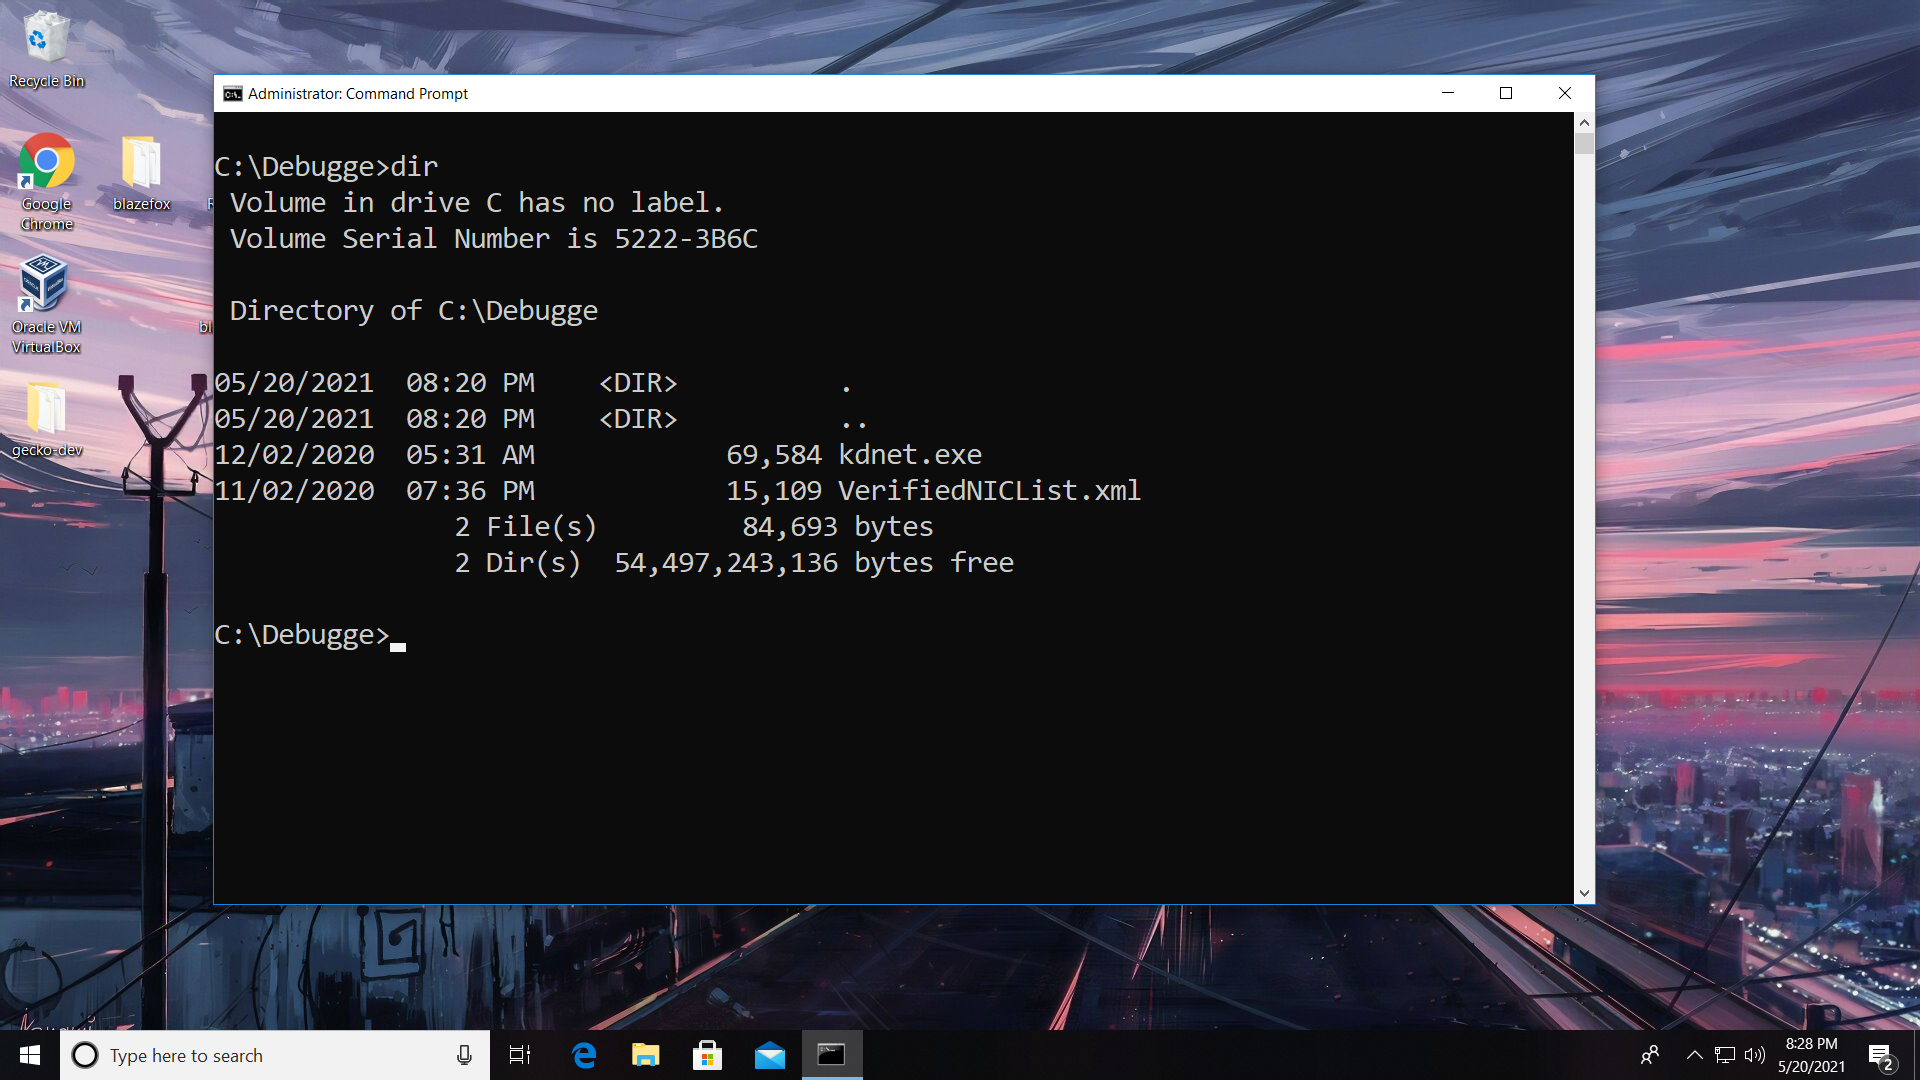Click the kdnet.exe file name in output
Screen dimensions: 1920x1080
[x=910, y=455]
